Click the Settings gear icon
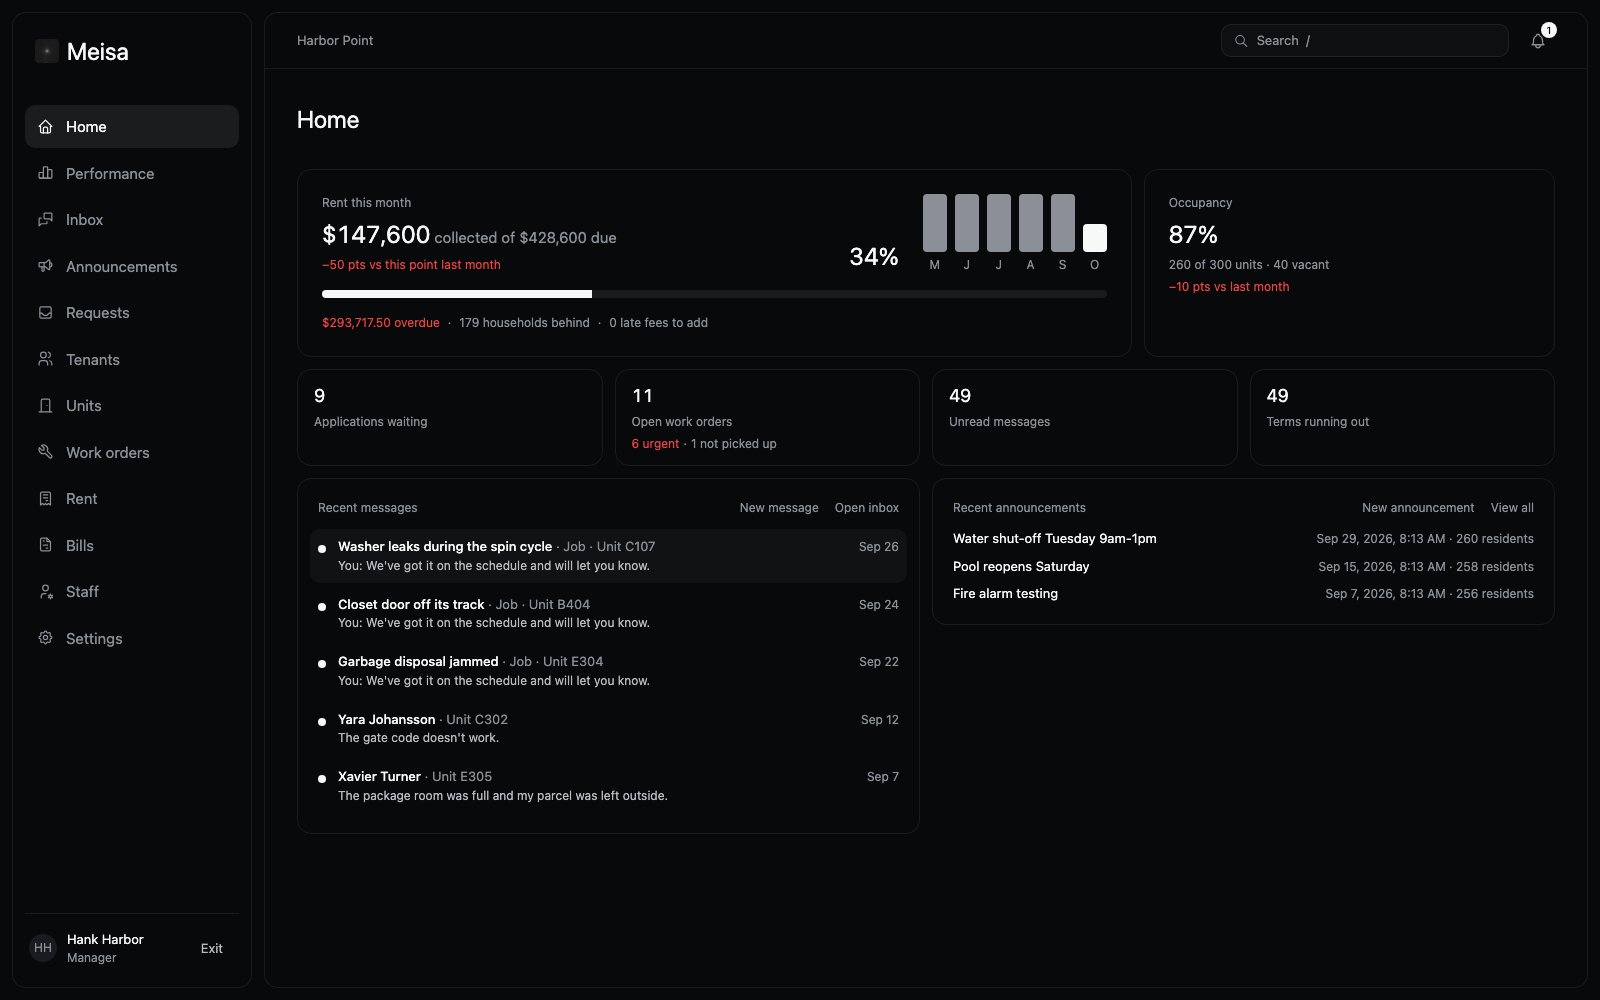The image size is (1600, 1000). (x=45, y=638)
